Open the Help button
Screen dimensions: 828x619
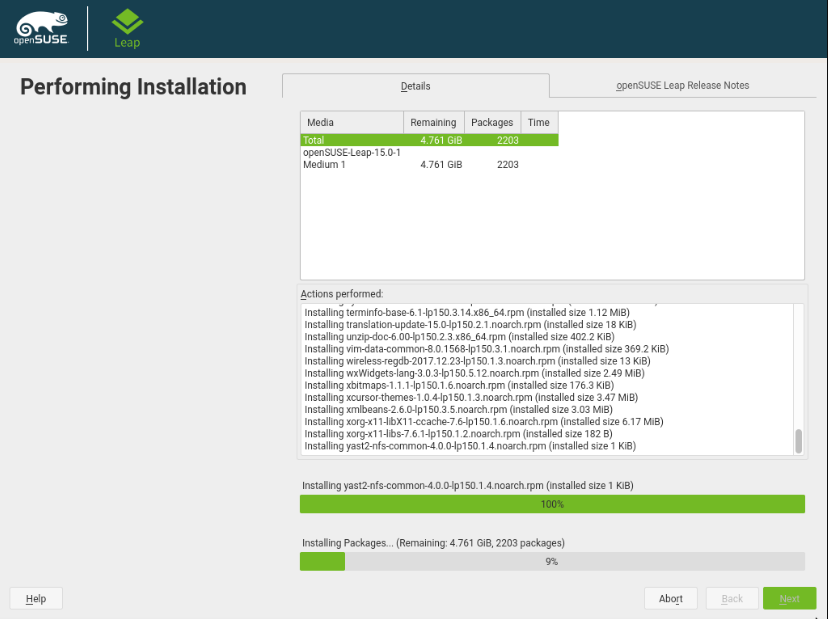coord(36,598)
